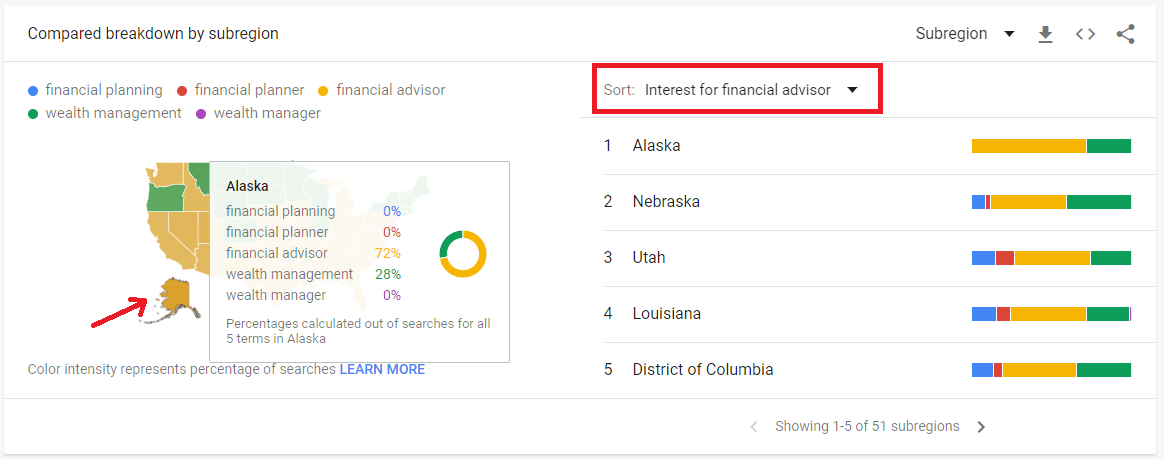Open the LEARN MORE link
1164x459 pixels.
[382, 369]
